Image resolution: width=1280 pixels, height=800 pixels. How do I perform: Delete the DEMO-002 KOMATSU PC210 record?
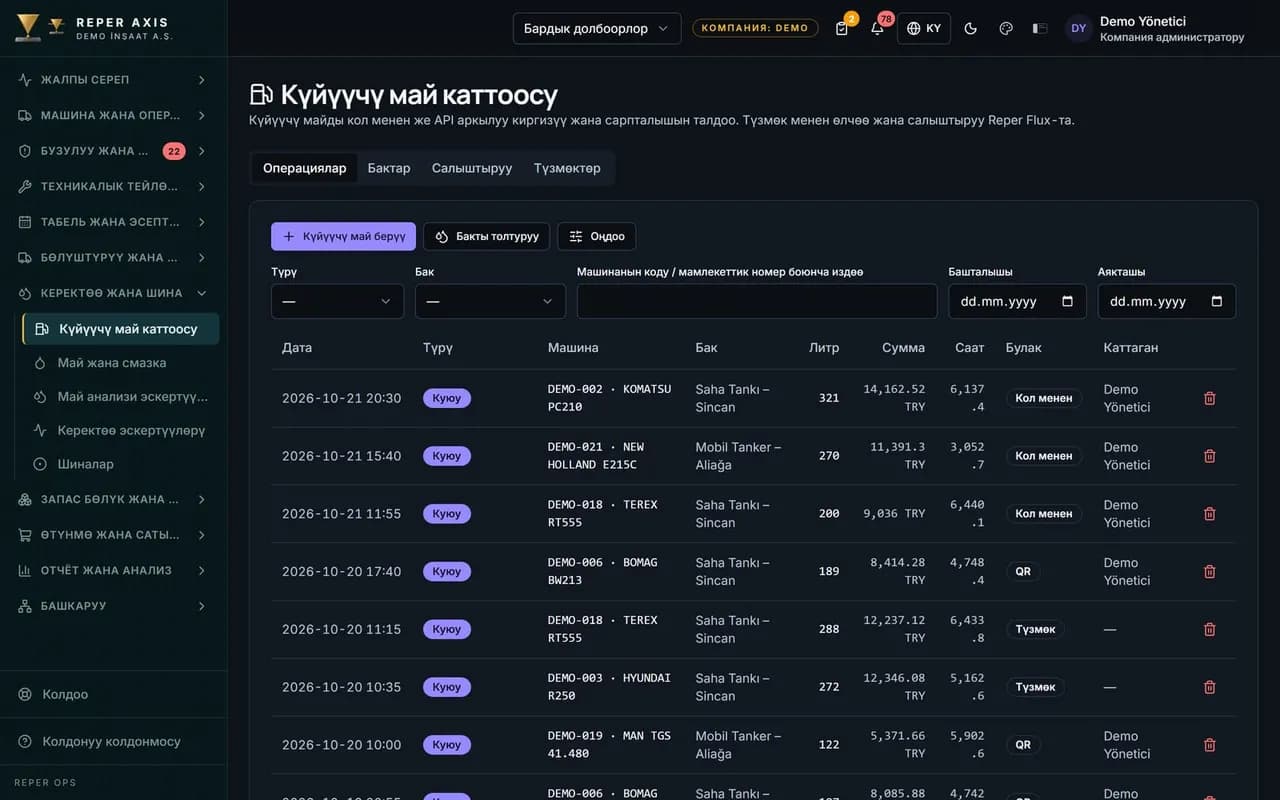tap(1210, 398)
